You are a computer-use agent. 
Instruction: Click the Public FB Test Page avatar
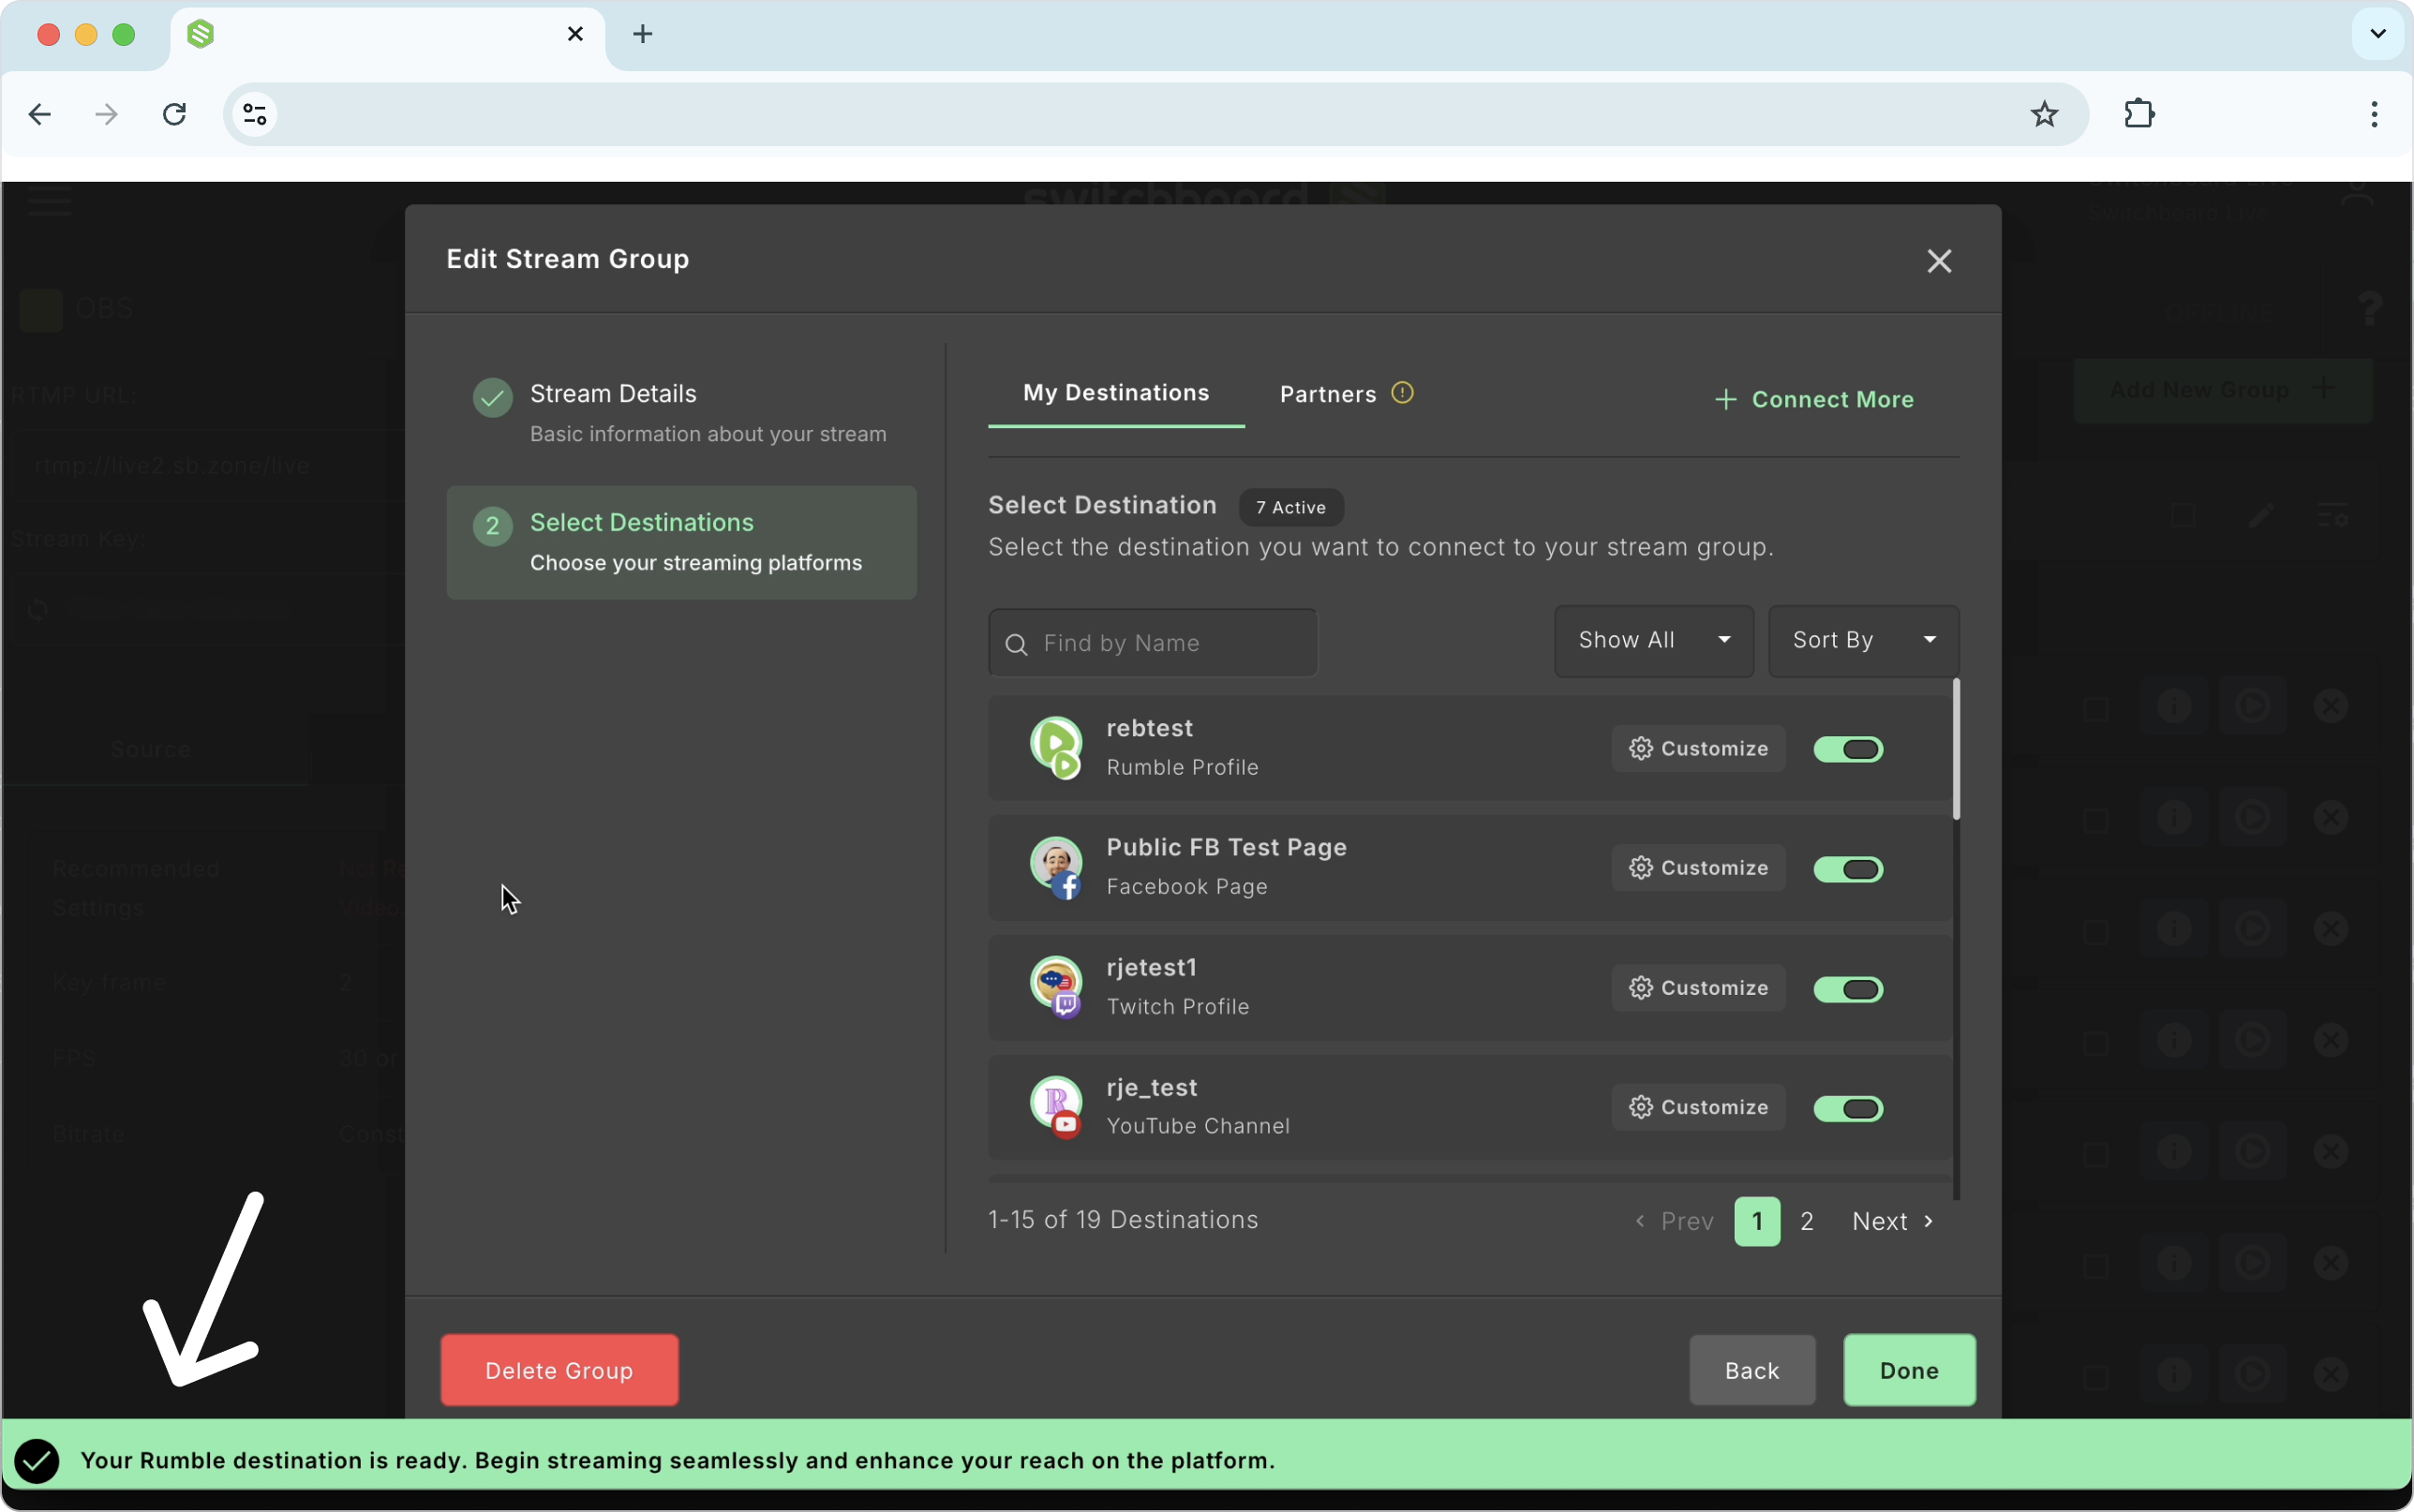point(1056,867)
